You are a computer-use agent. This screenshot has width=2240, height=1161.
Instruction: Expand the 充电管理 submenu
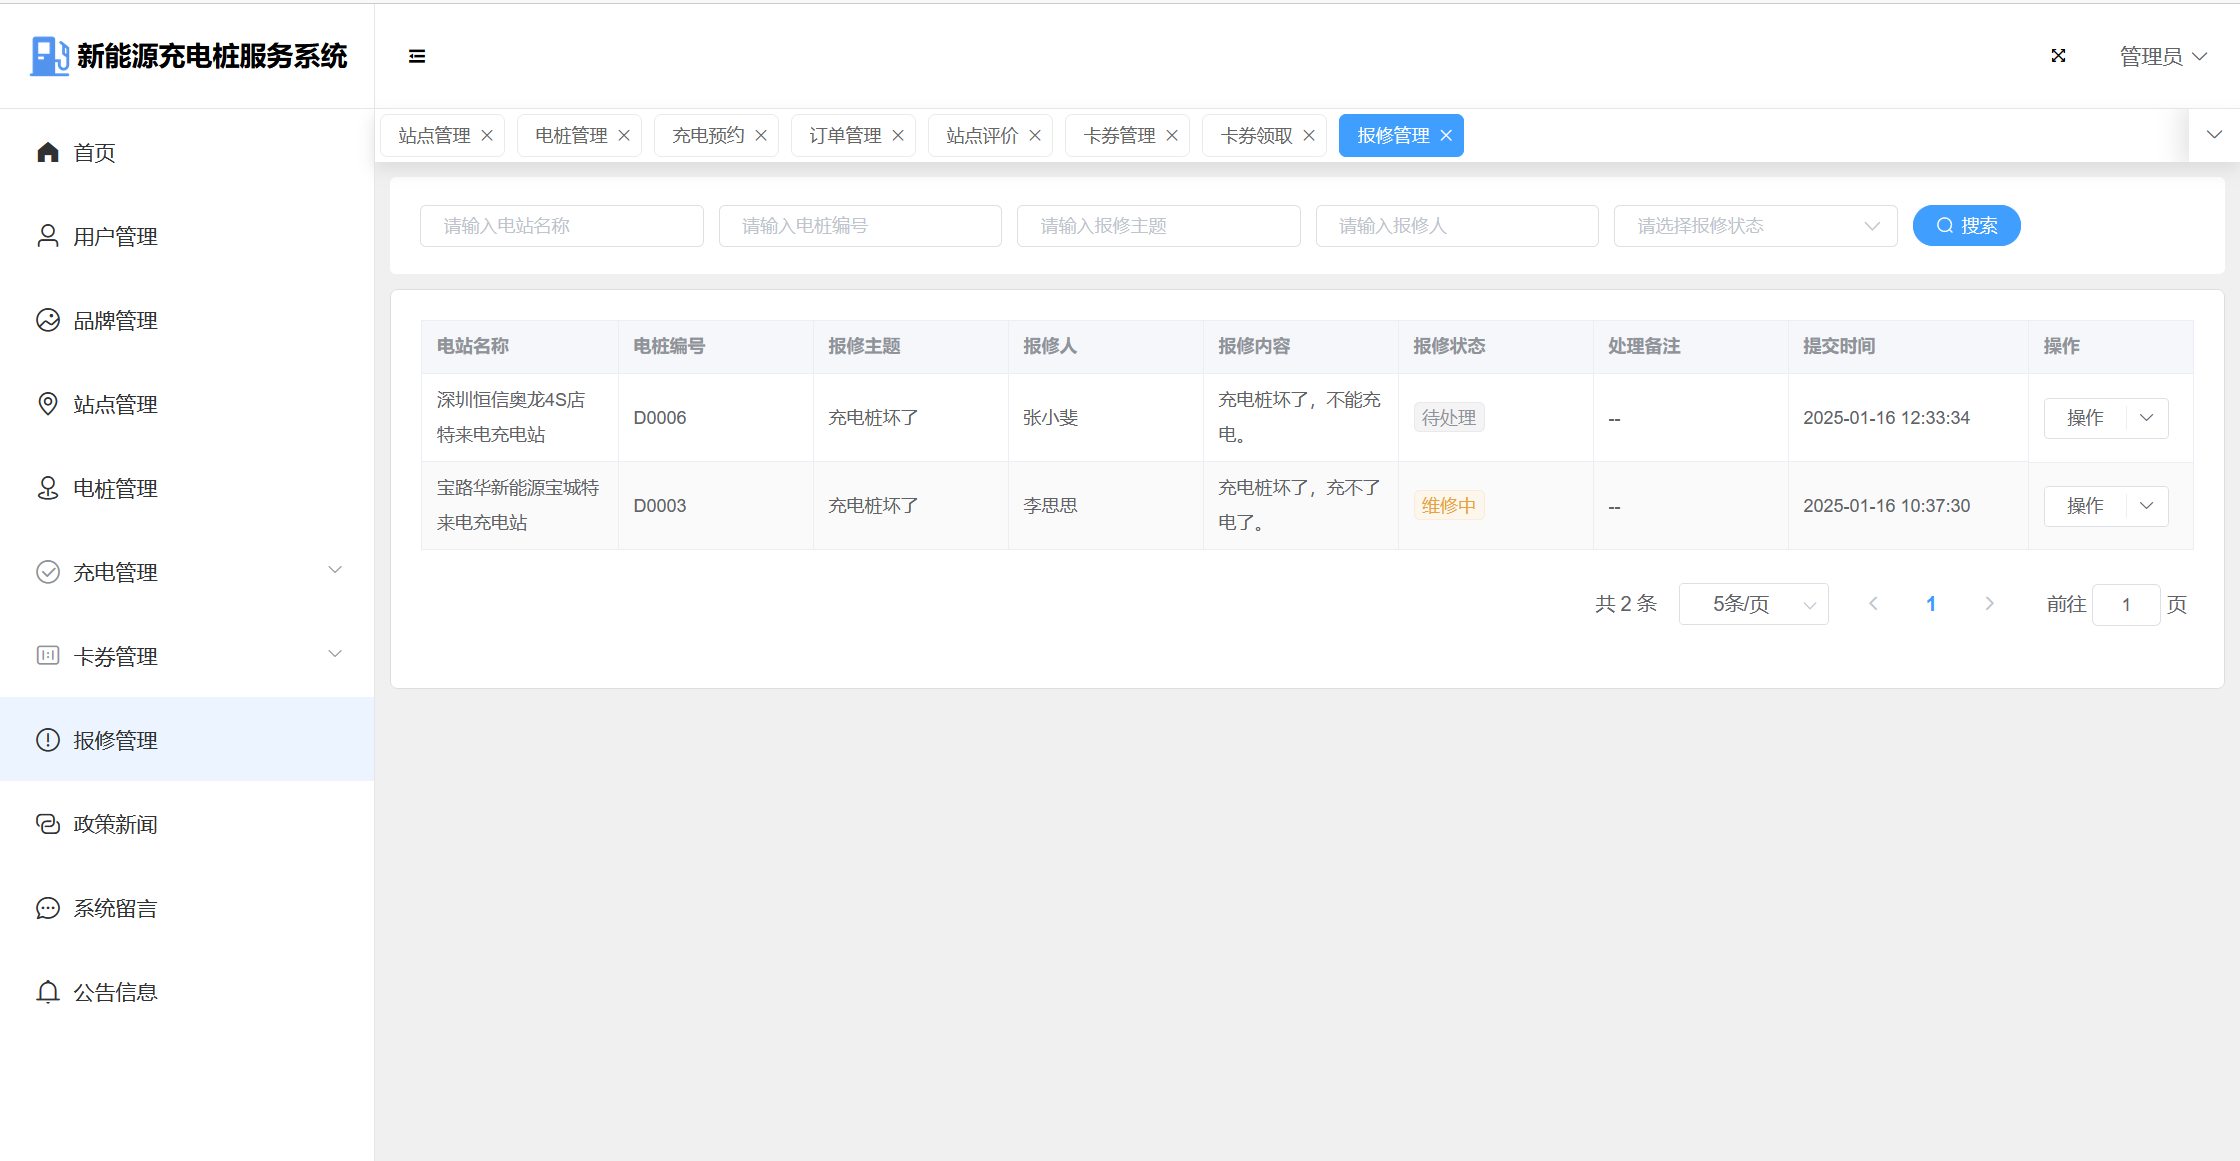click(335, 570)
